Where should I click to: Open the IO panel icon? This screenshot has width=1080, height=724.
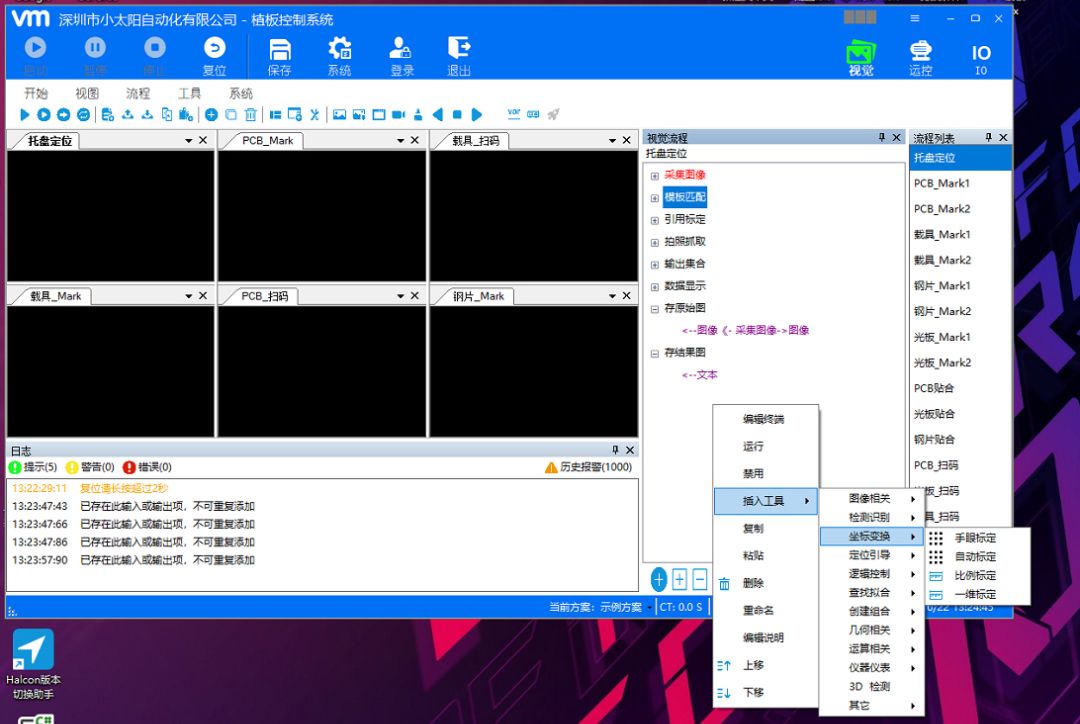pyautogui.click(x=981, y=53)
